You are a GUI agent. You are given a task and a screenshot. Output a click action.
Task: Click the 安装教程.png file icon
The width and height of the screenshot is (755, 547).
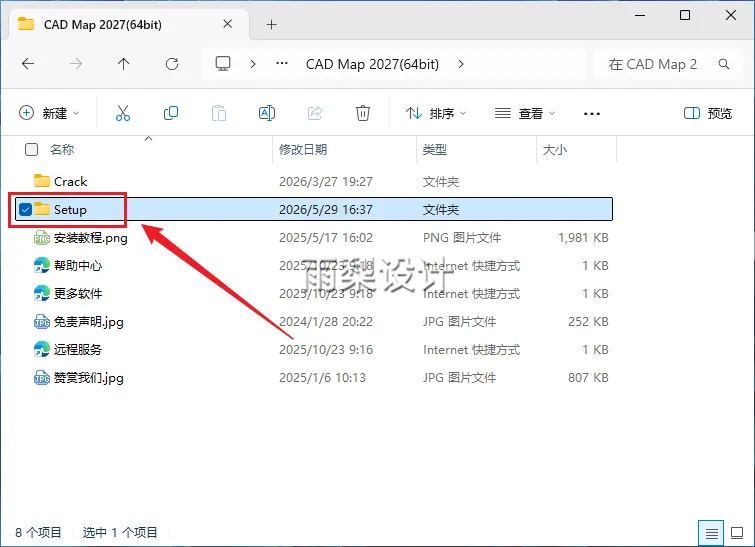point(42,237)
